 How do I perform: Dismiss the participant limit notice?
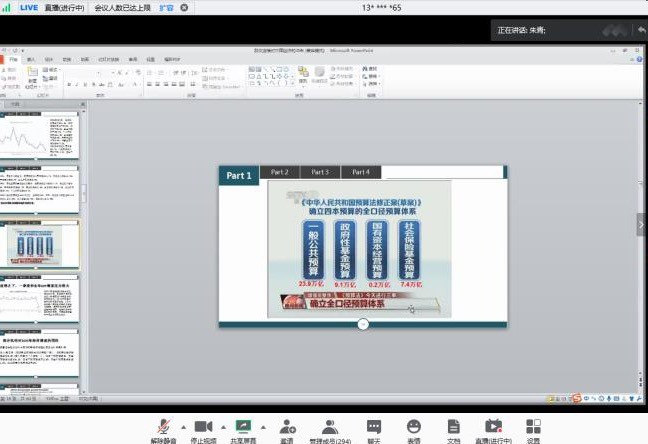click(185, 7)
